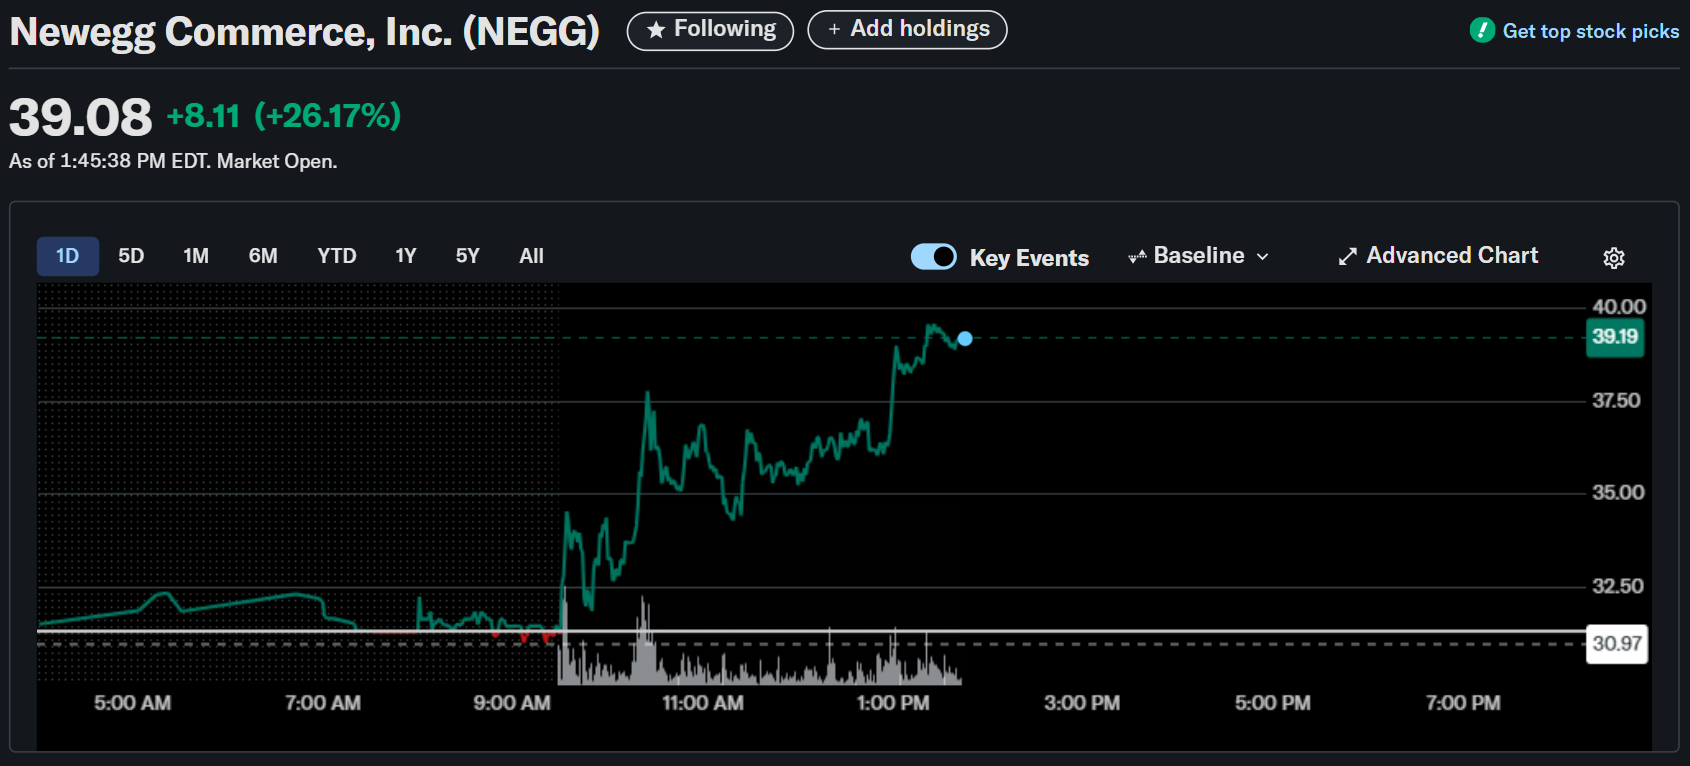The width and height of the screenshot is (1690, 766).
Task: Click the 11:00 AM time axis label
Action: click(703, 703)
